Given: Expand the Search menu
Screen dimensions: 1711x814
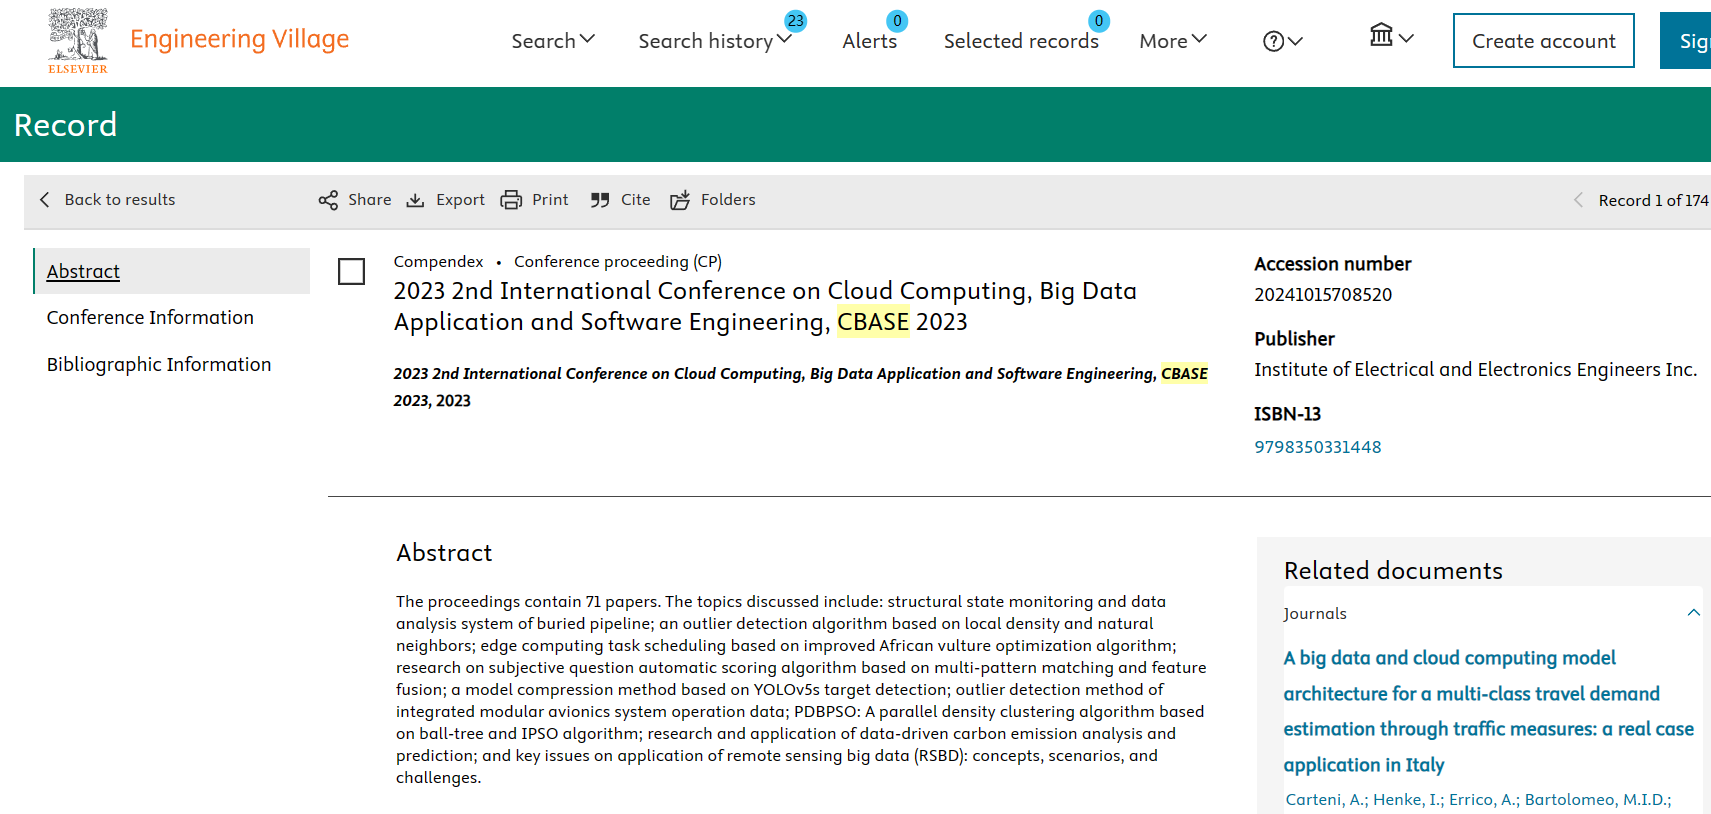Looking at the screenshot, I should coord(553,41).
